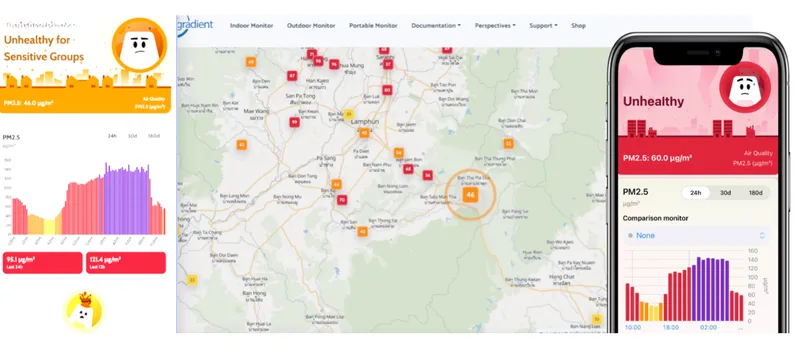Click the red 68 marker near Ban Jam Bon

click(408, 169)
